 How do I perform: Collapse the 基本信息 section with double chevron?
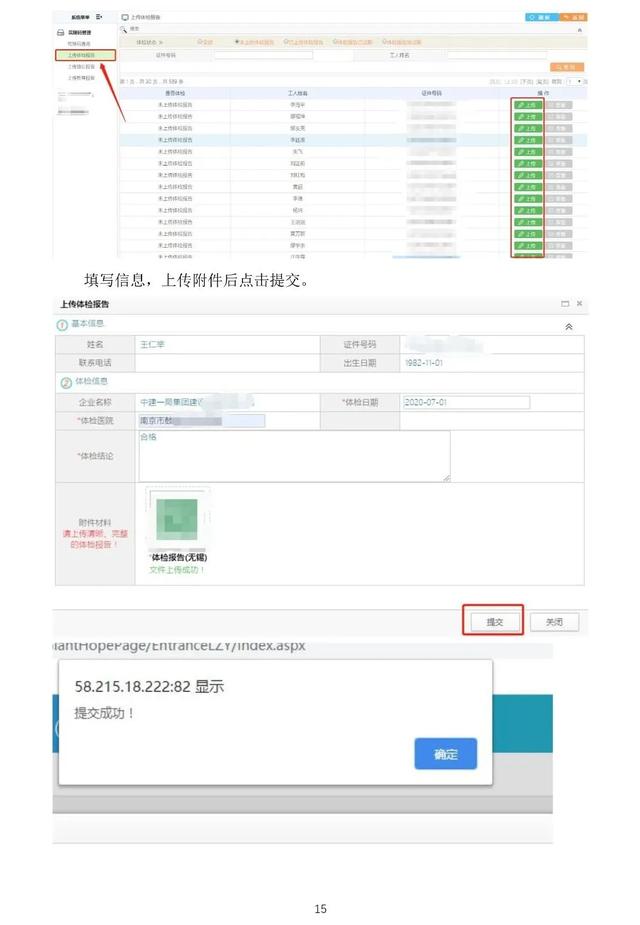click(569, 326)
